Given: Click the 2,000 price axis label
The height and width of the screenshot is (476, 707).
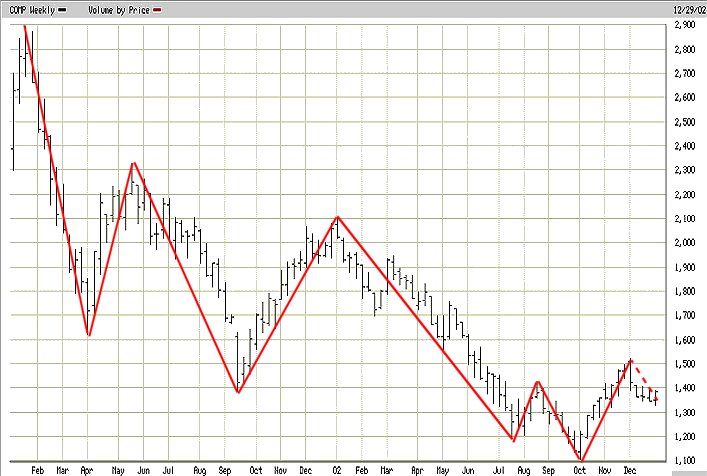Looking at the screenshot, I should click(685, 243).
